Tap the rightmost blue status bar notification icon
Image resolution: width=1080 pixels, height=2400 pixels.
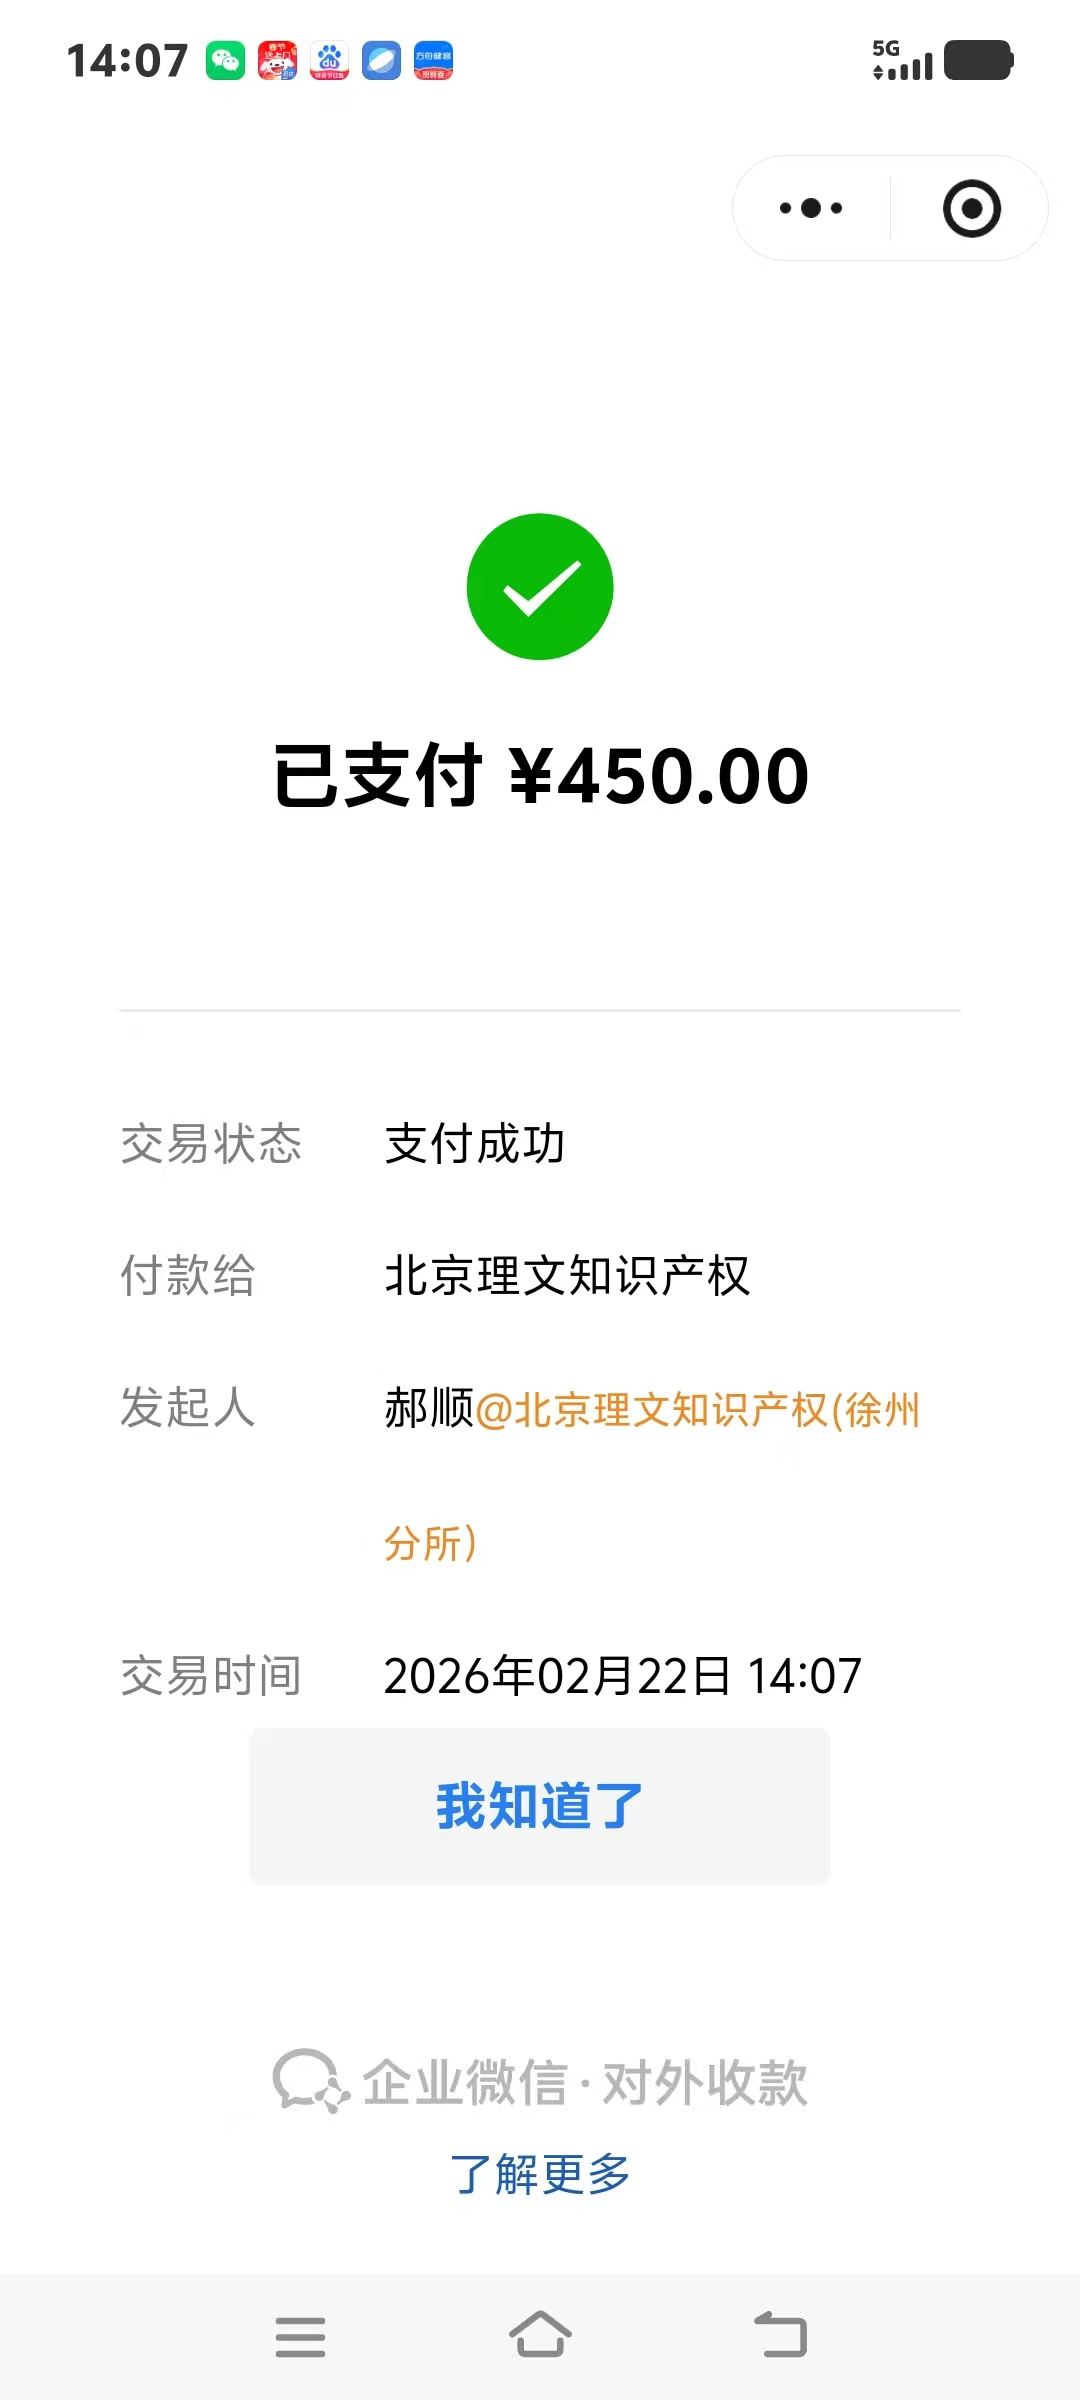[x=433, y=61]
